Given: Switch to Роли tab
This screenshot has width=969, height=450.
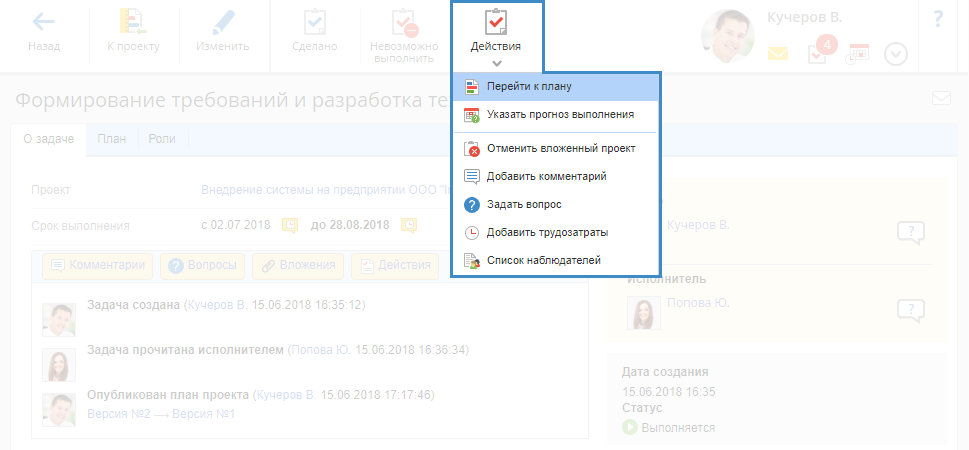Looking at the screenshot, I should [x=162, y=139].
